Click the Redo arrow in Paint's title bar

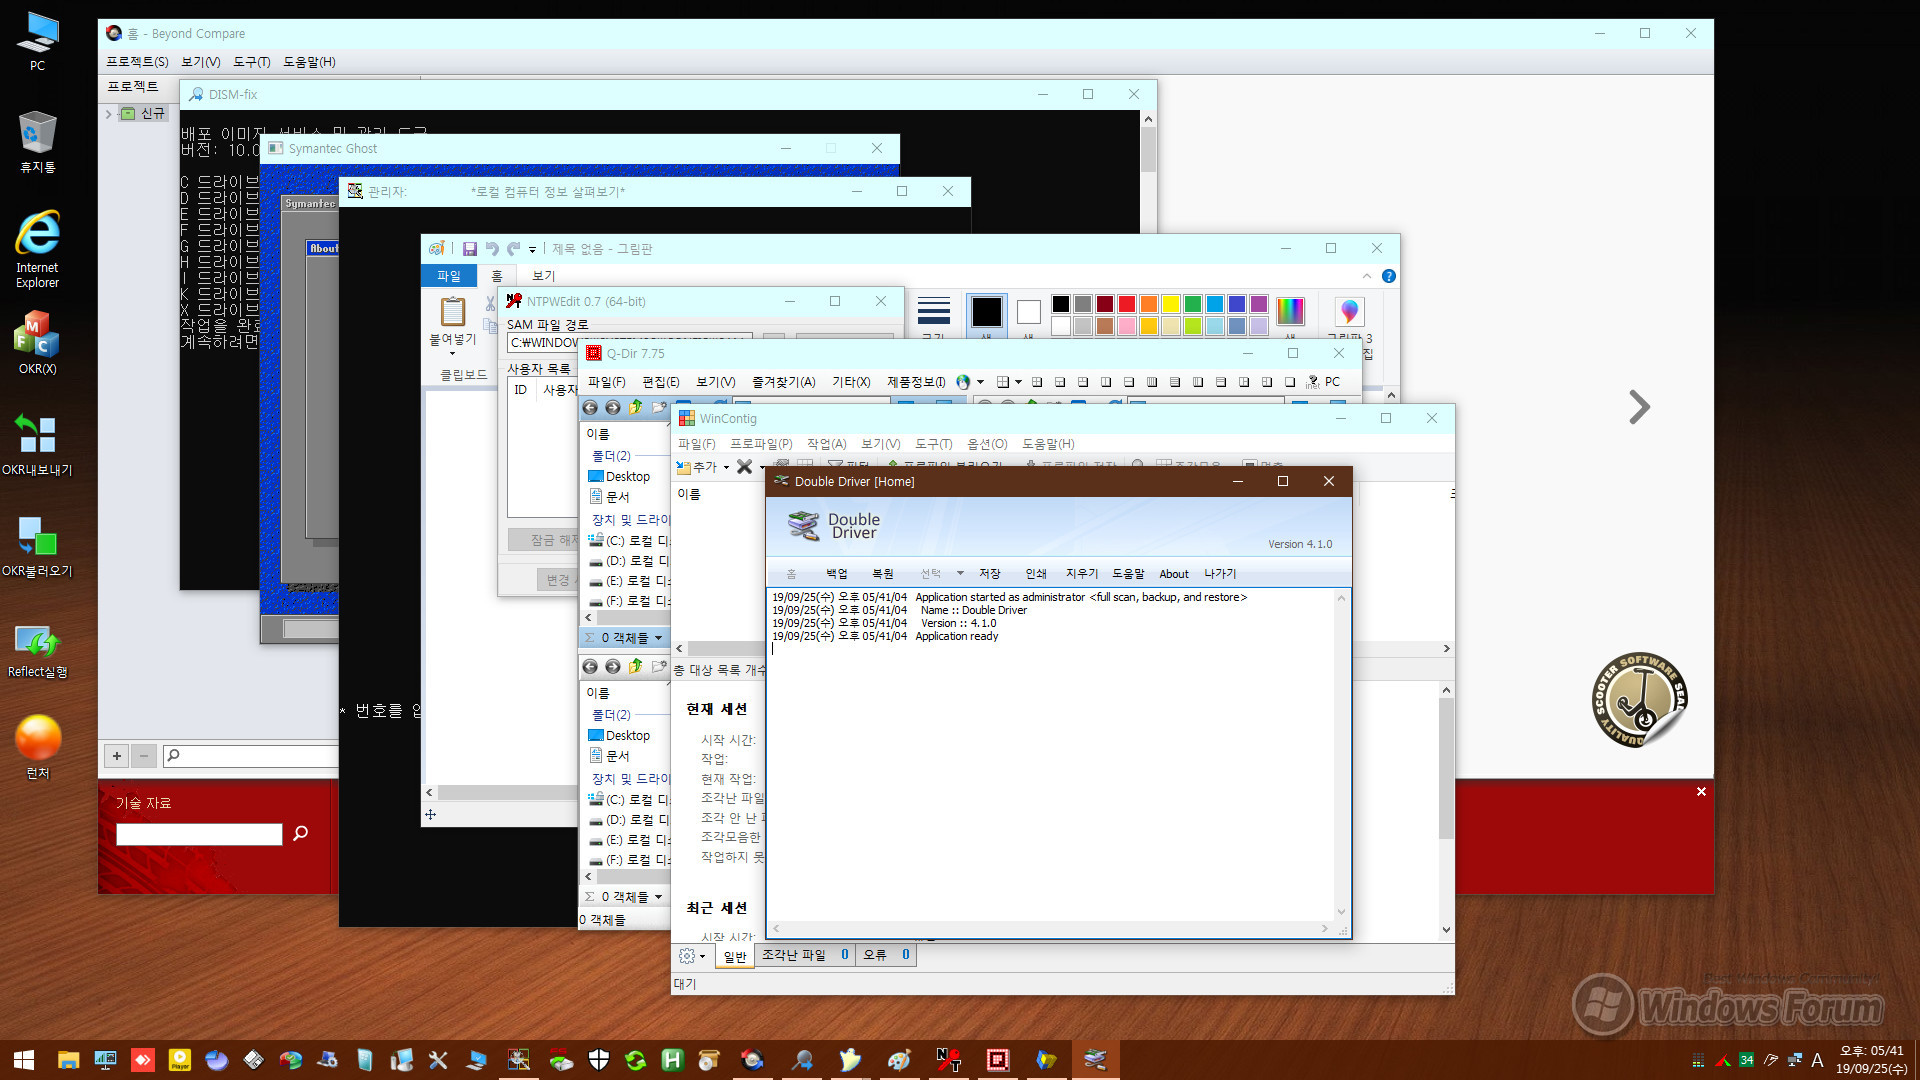click(513, 249)
